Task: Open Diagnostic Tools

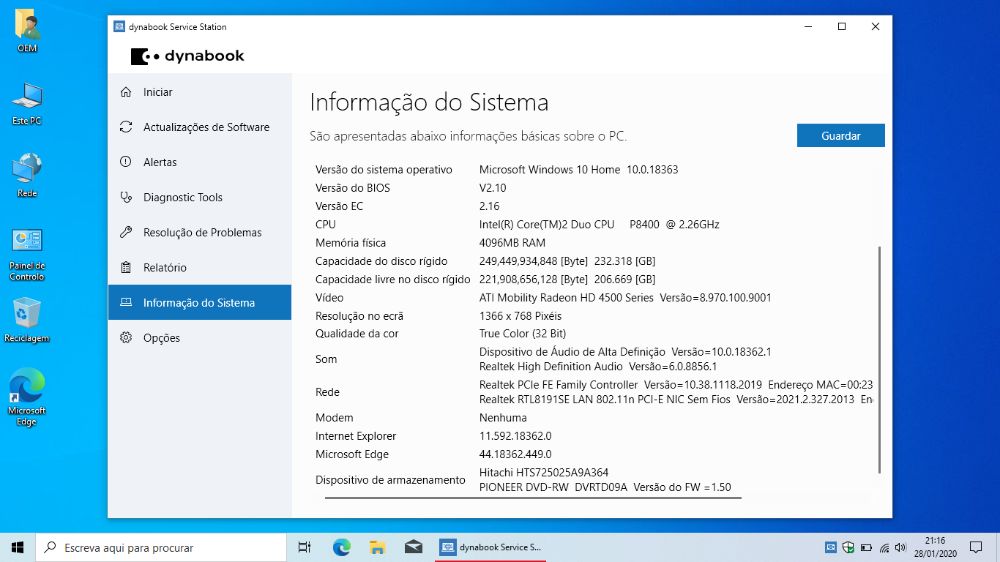Action: (x=200, y=197)
